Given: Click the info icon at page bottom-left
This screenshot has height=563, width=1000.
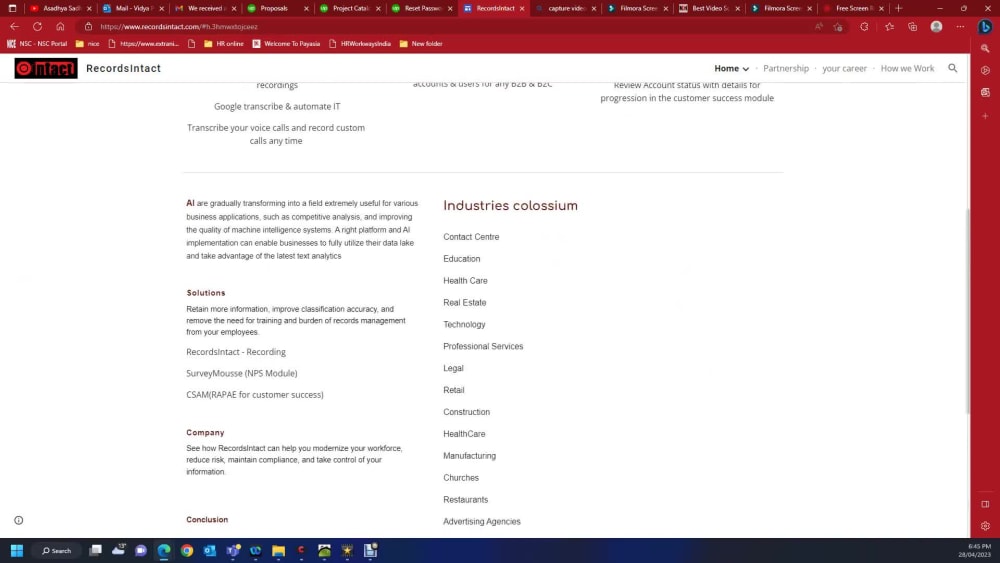Looking at the screenshot, I should (18, 520).
